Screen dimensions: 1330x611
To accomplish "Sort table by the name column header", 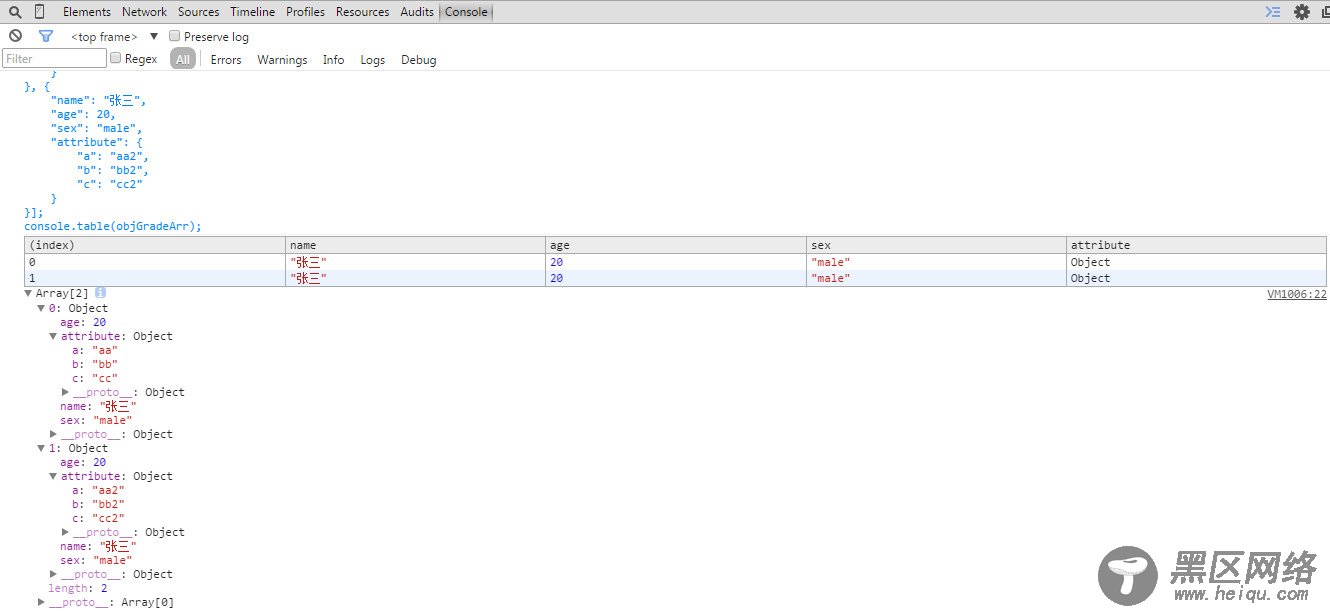I will 416,245.
